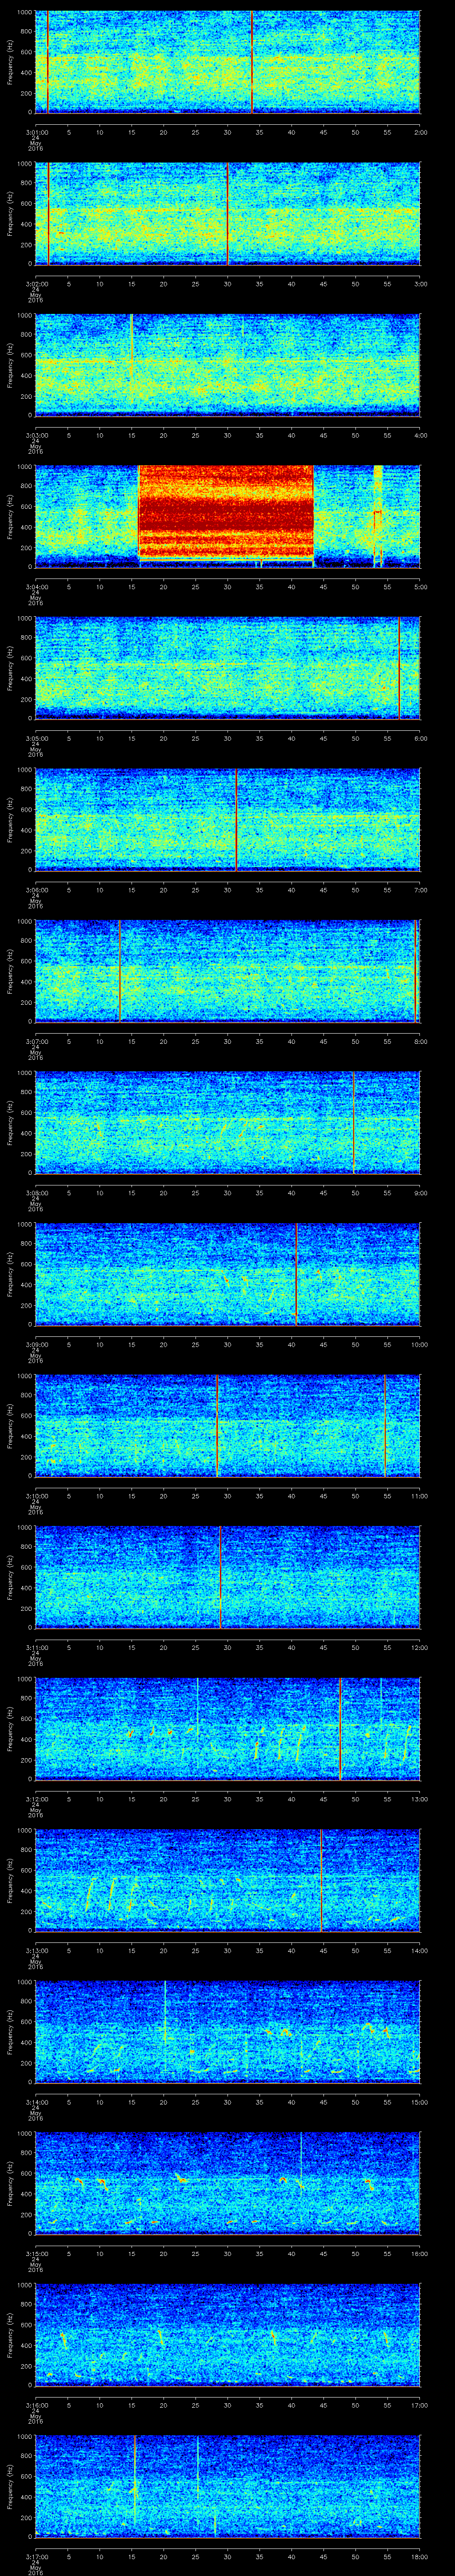The height and width of the screenshot is (2576, 455).
Task: Select the 13:00 end-of-axis label
Action: [419, 1798]
